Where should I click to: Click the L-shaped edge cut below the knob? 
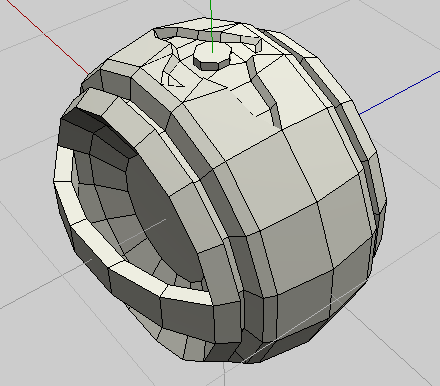(248, 106)
